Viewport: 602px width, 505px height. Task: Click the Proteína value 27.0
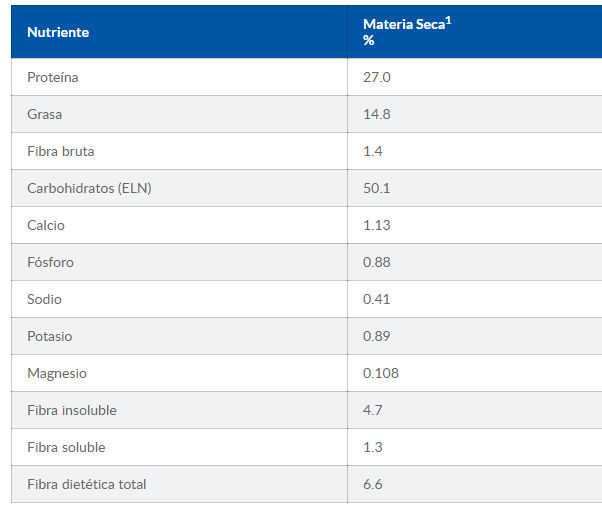pos(376,77)
